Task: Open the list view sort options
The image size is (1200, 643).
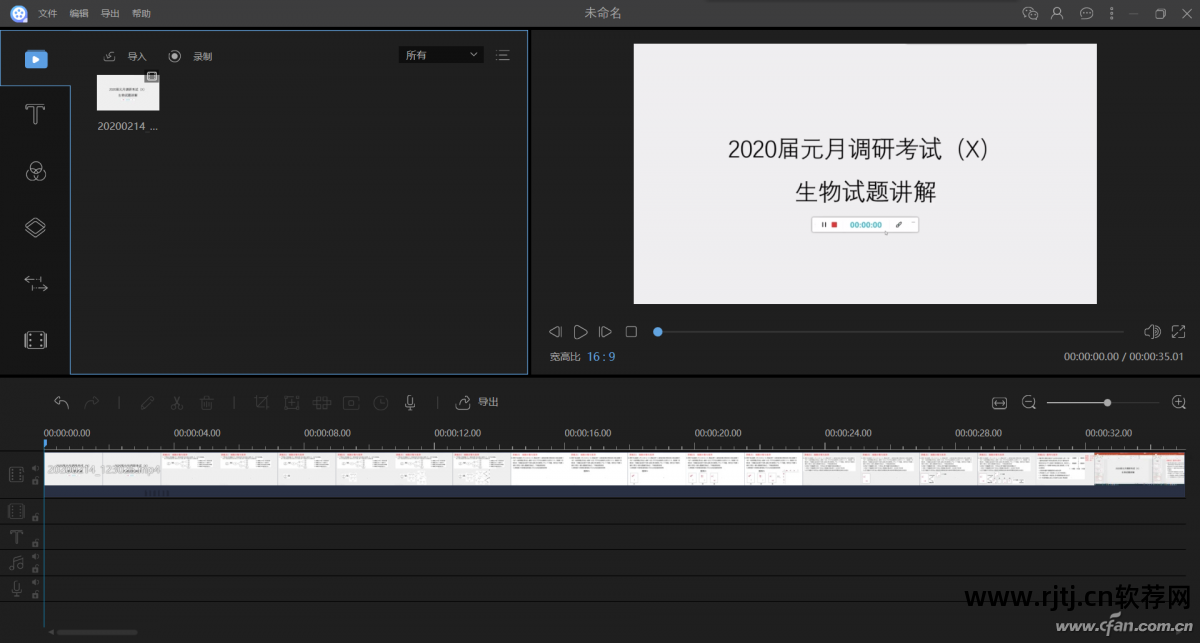Action: [502, 55]
